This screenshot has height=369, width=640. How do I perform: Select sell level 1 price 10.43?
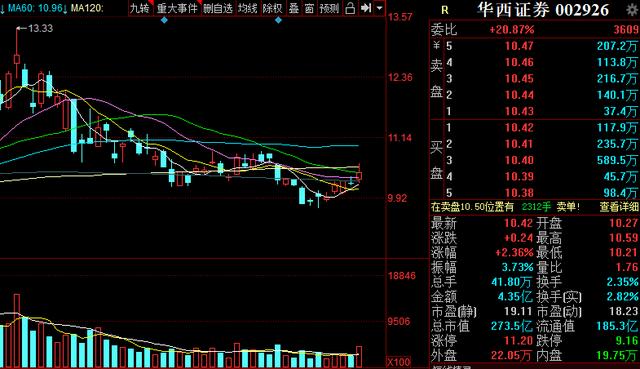[519, 111]
